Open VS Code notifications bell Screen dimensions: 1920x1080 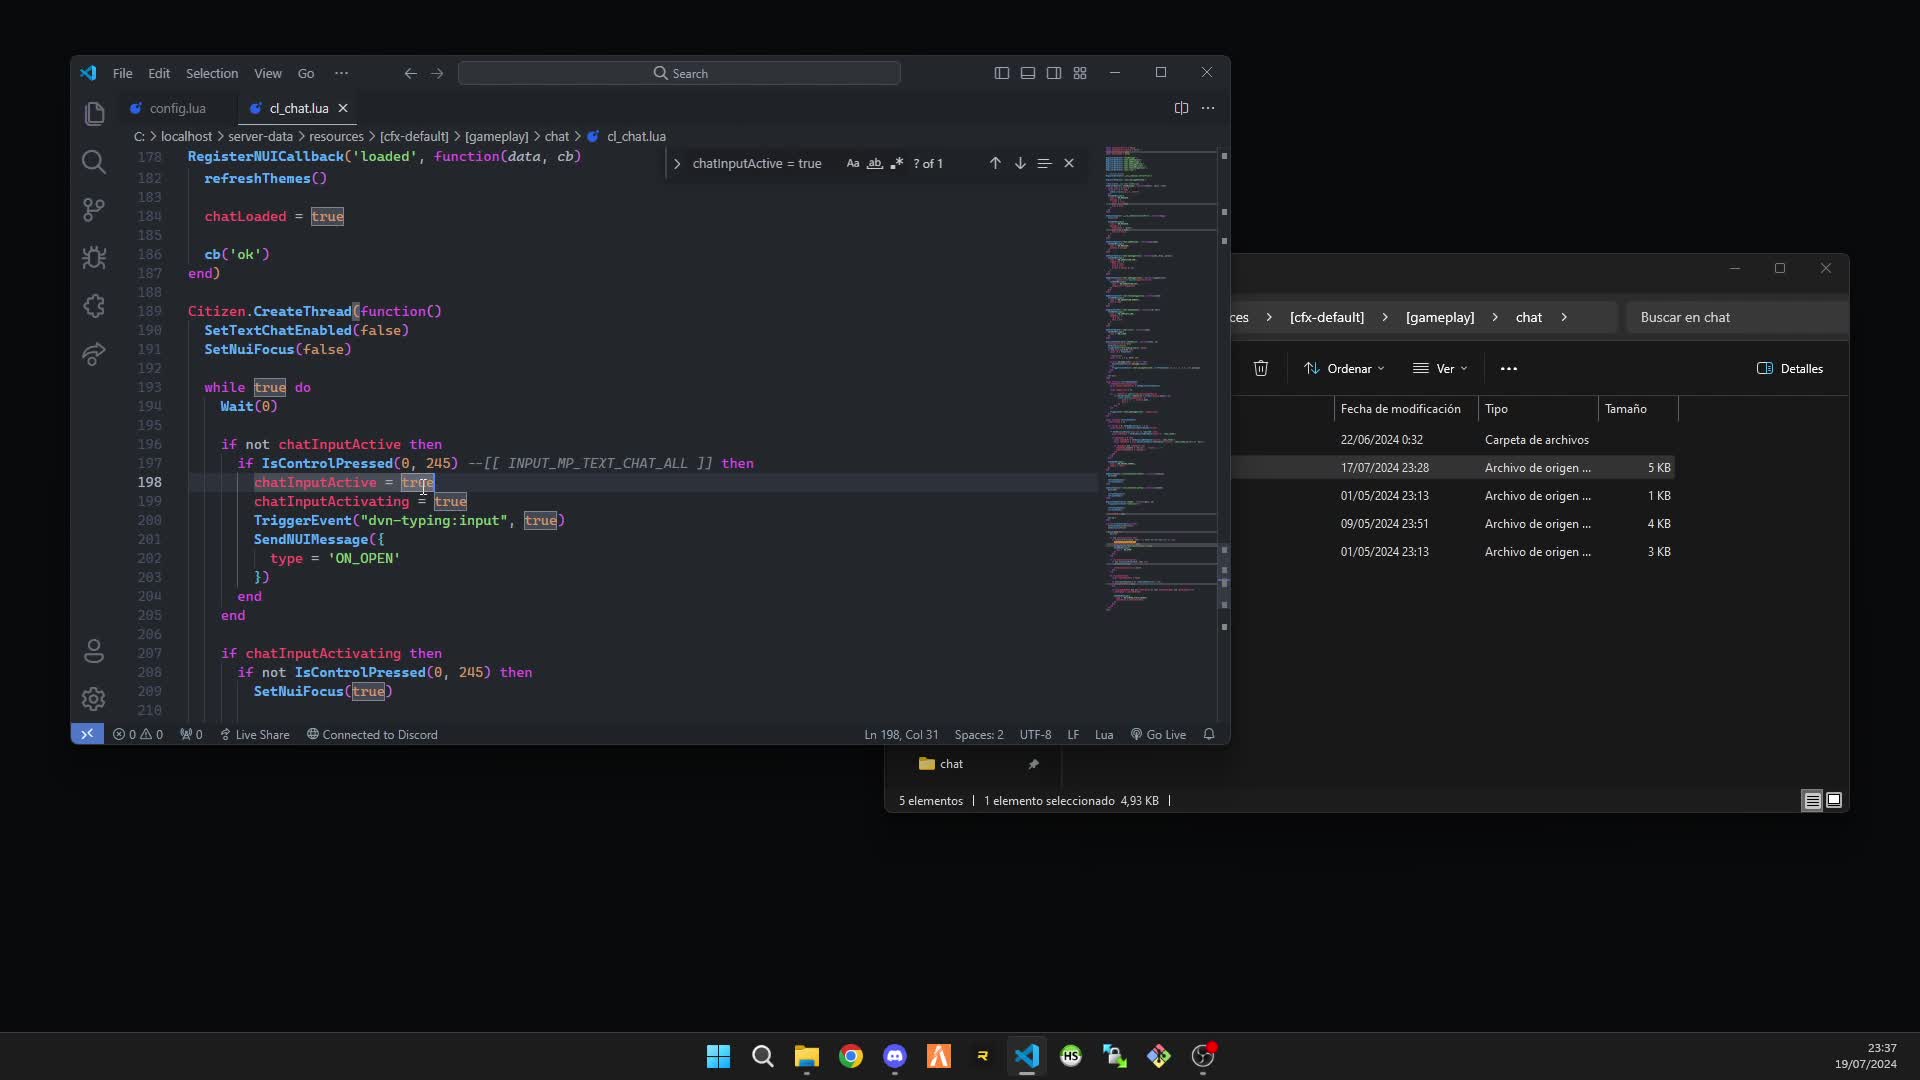coord(1209,734)
